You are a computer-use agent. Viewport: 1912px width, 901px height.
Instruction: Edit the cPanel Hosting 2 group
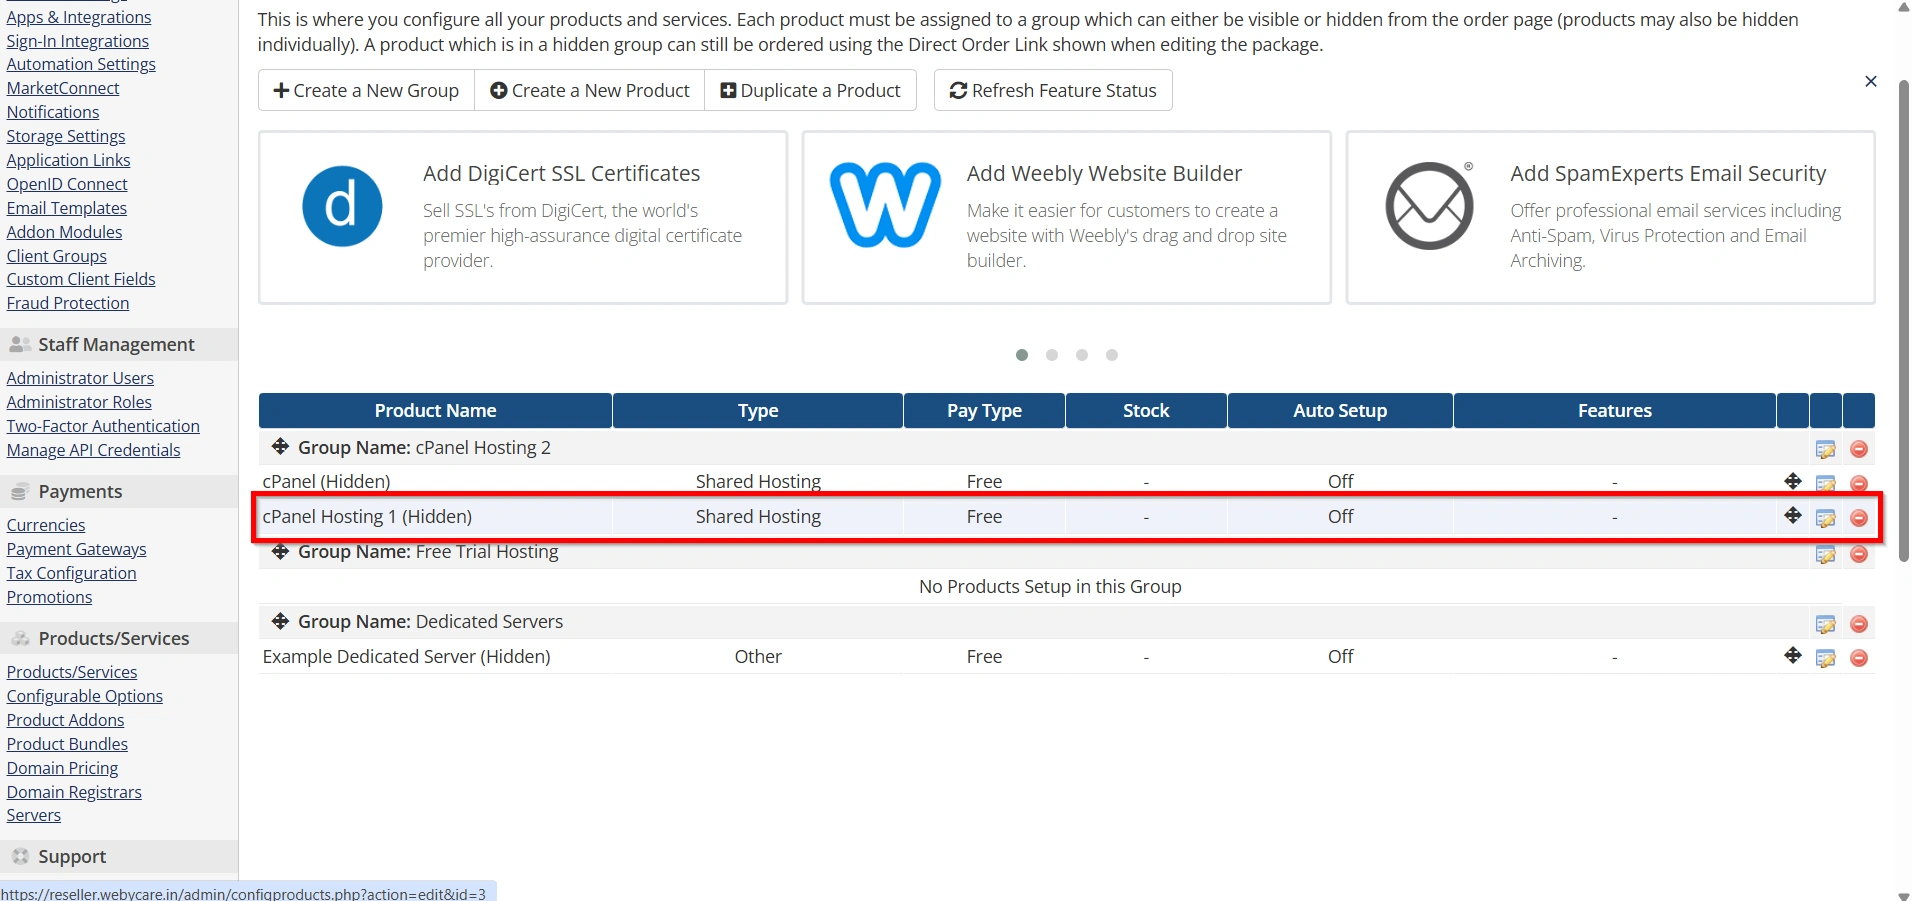(x=1825, y=449)
